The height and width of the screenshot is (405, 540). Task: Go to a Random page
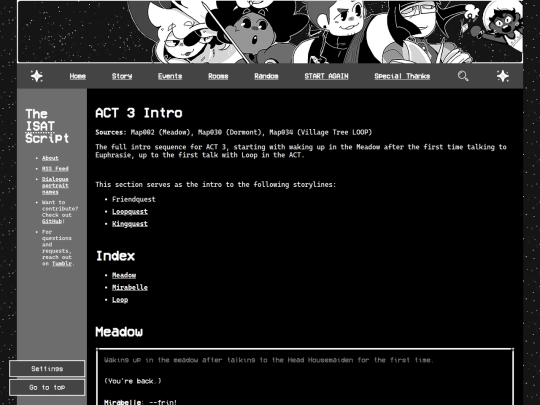(266, 76)
